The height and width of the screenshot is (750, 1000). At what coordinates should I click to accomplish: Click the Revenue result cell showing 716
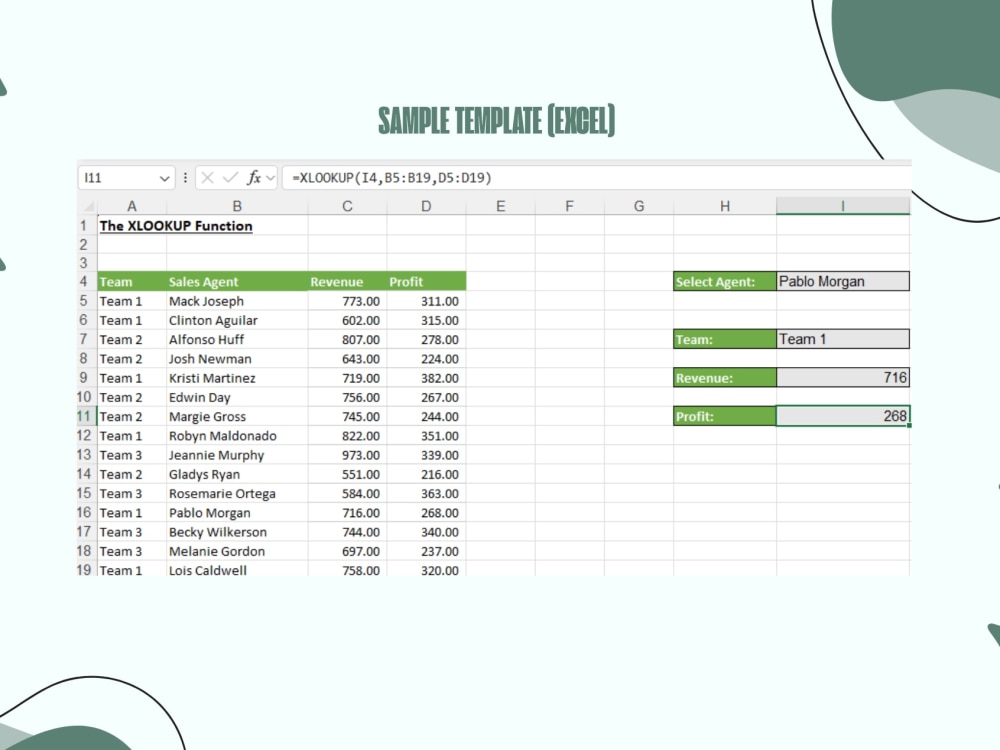pos(843,378)
